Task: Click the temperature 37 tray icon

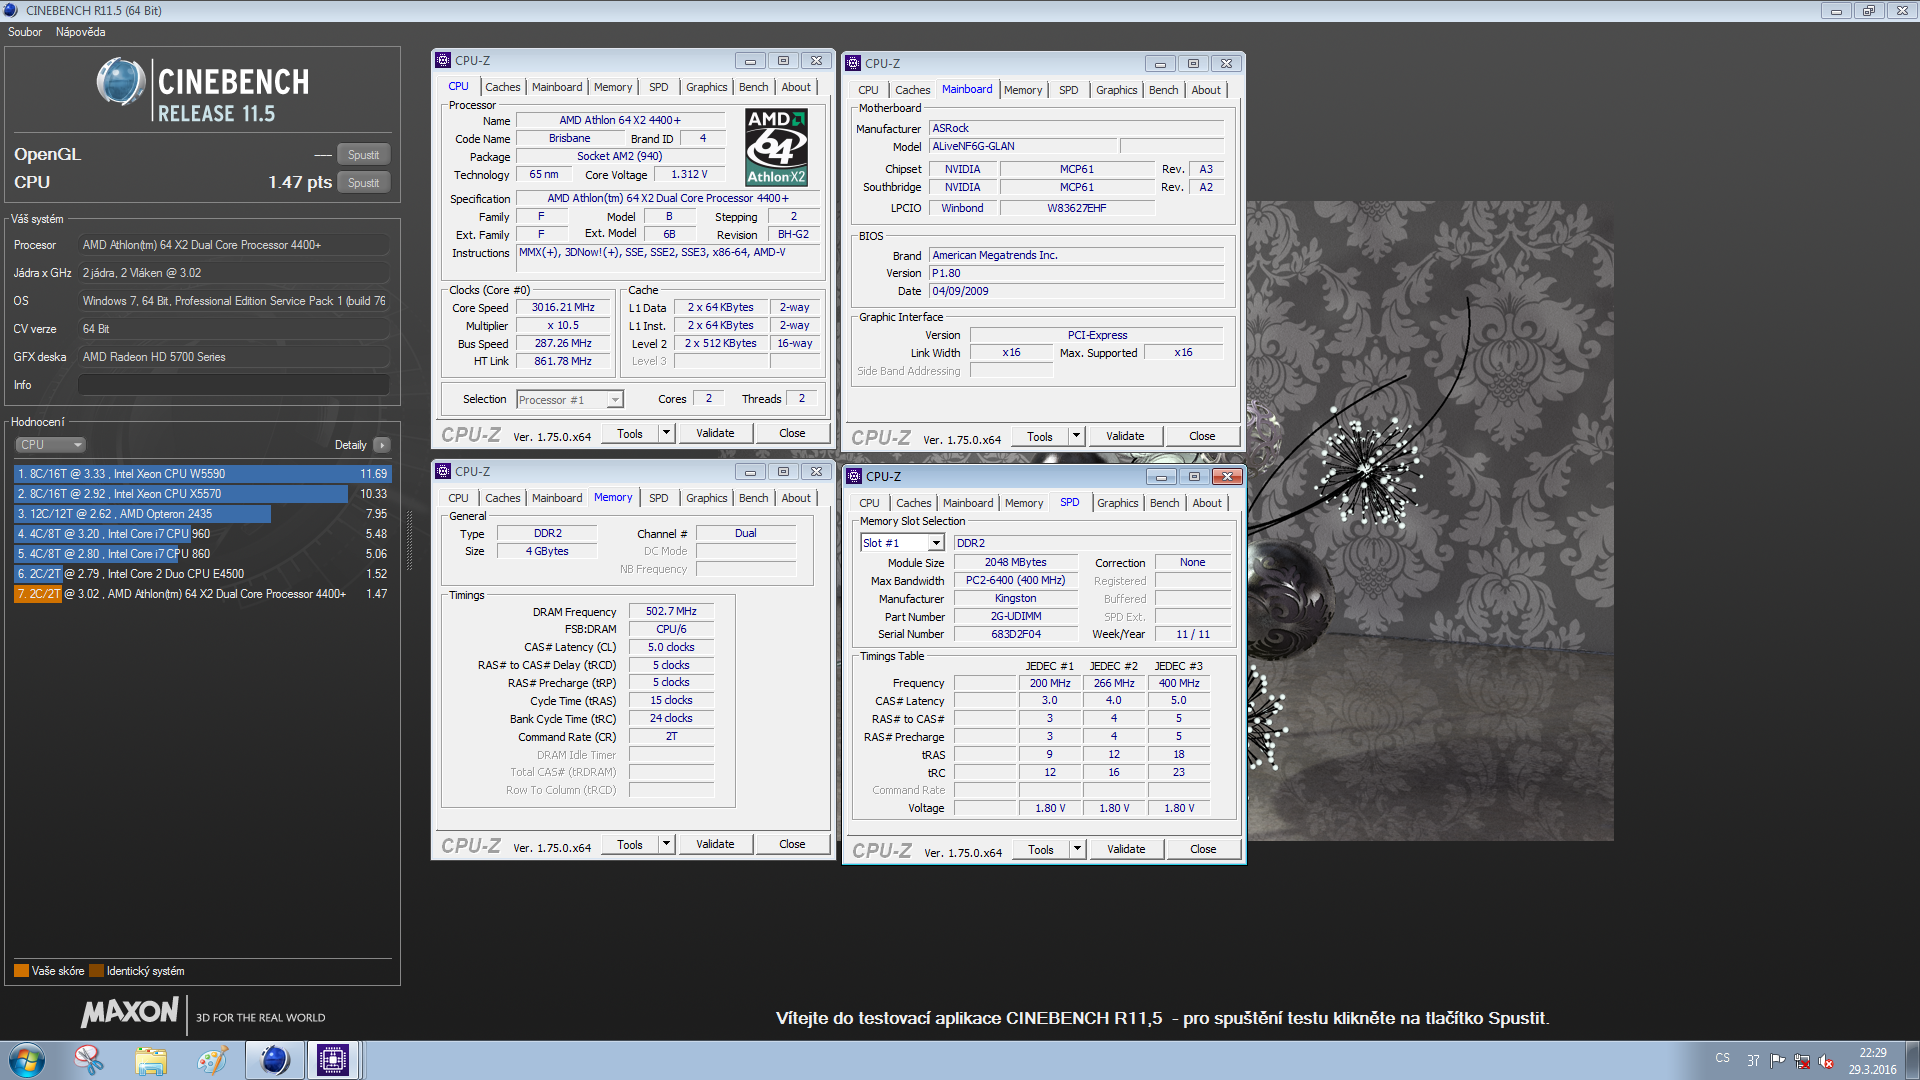Action: click(x=1753, y=1060)
